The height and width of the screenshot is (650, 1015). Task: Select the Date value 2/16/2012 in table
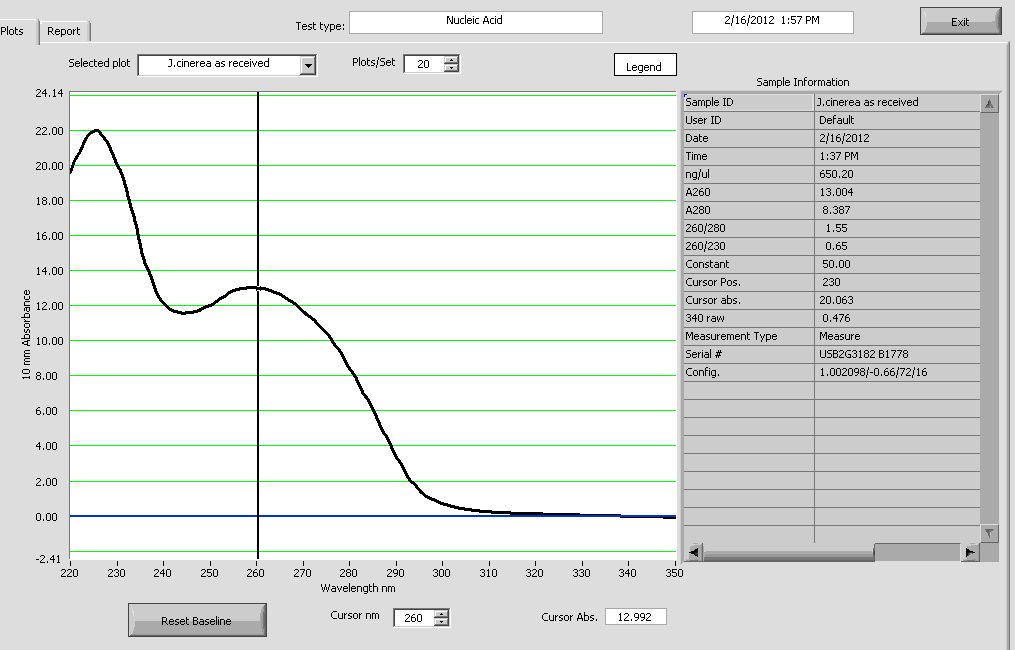tap(897, 139)
